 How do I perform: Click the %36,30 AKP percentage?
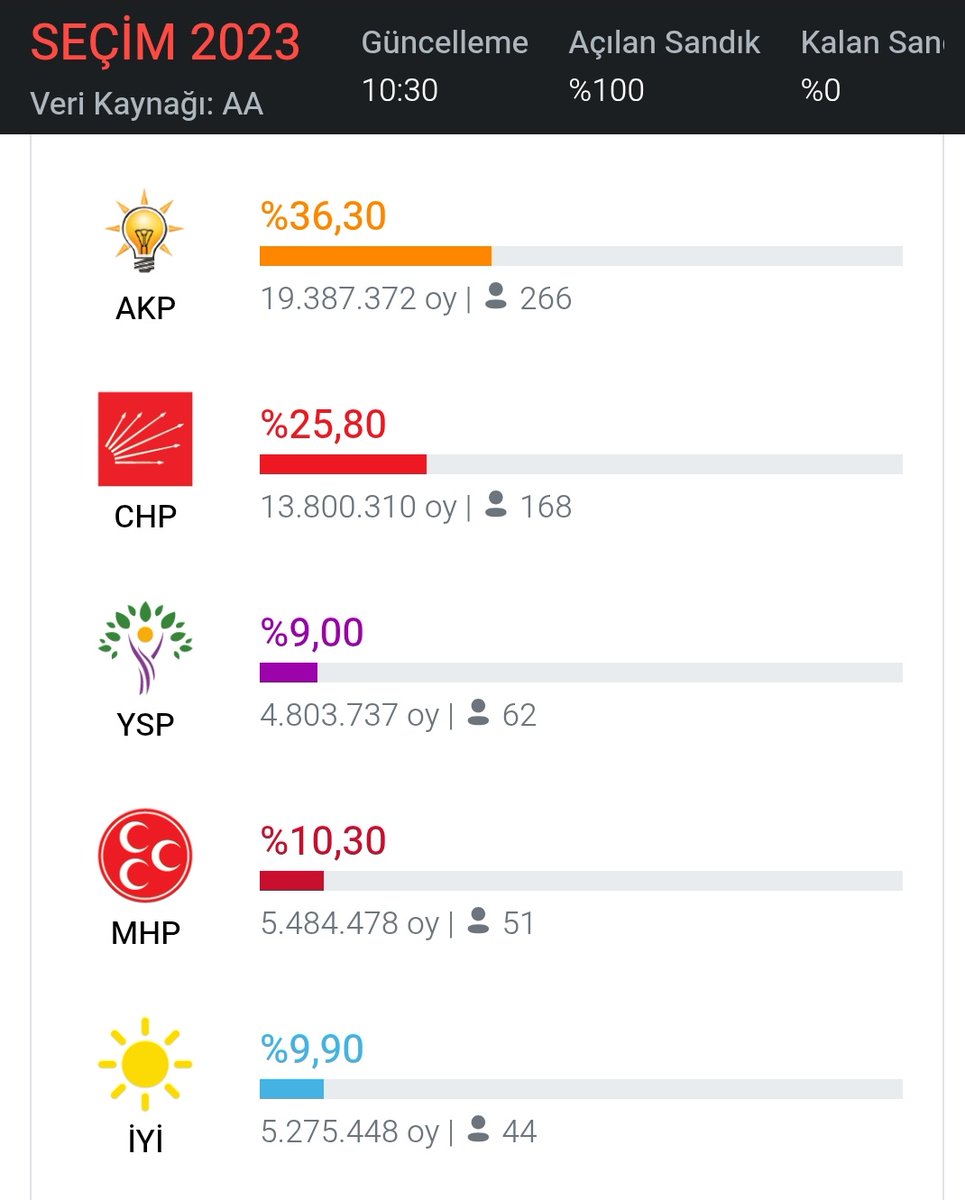point(323,216)
